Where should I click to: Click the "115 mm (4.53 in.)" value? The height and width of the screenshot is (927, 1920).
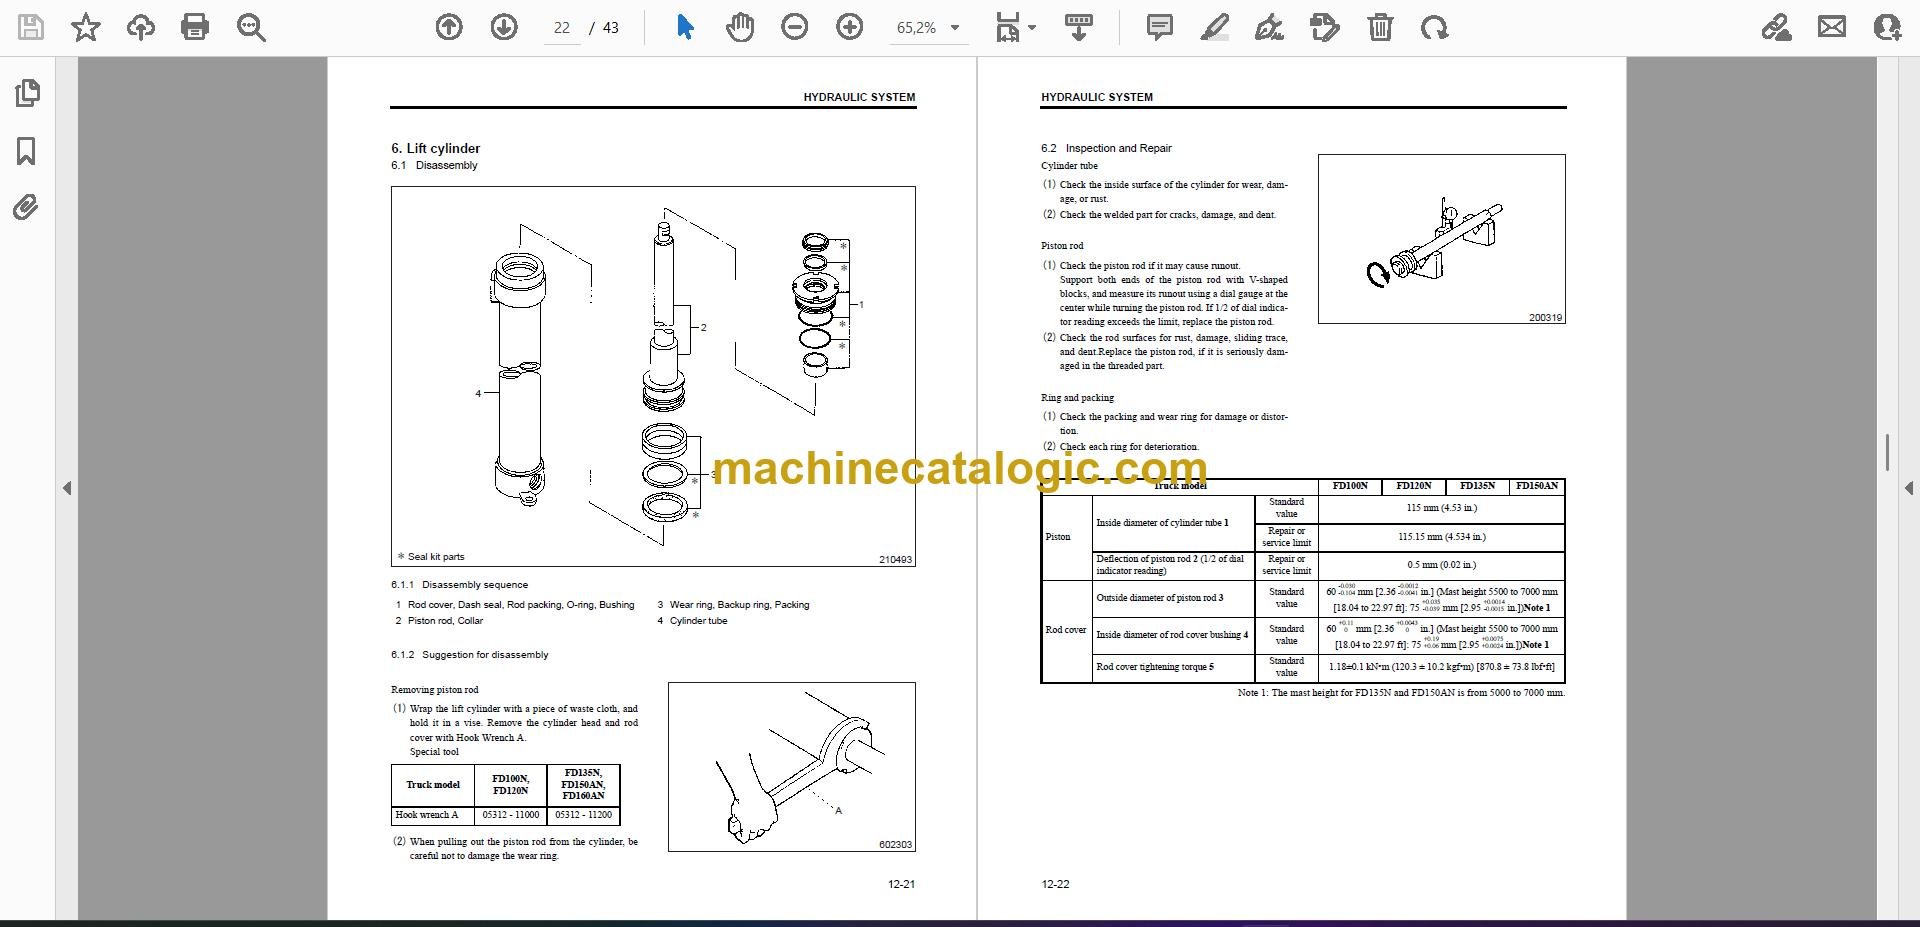tap(1441, 508)
